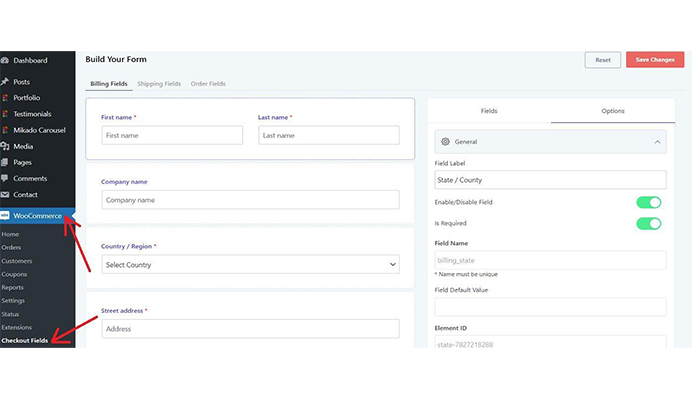Click the Build Your Form heading

pyautogui.click(x=116, y=60)
